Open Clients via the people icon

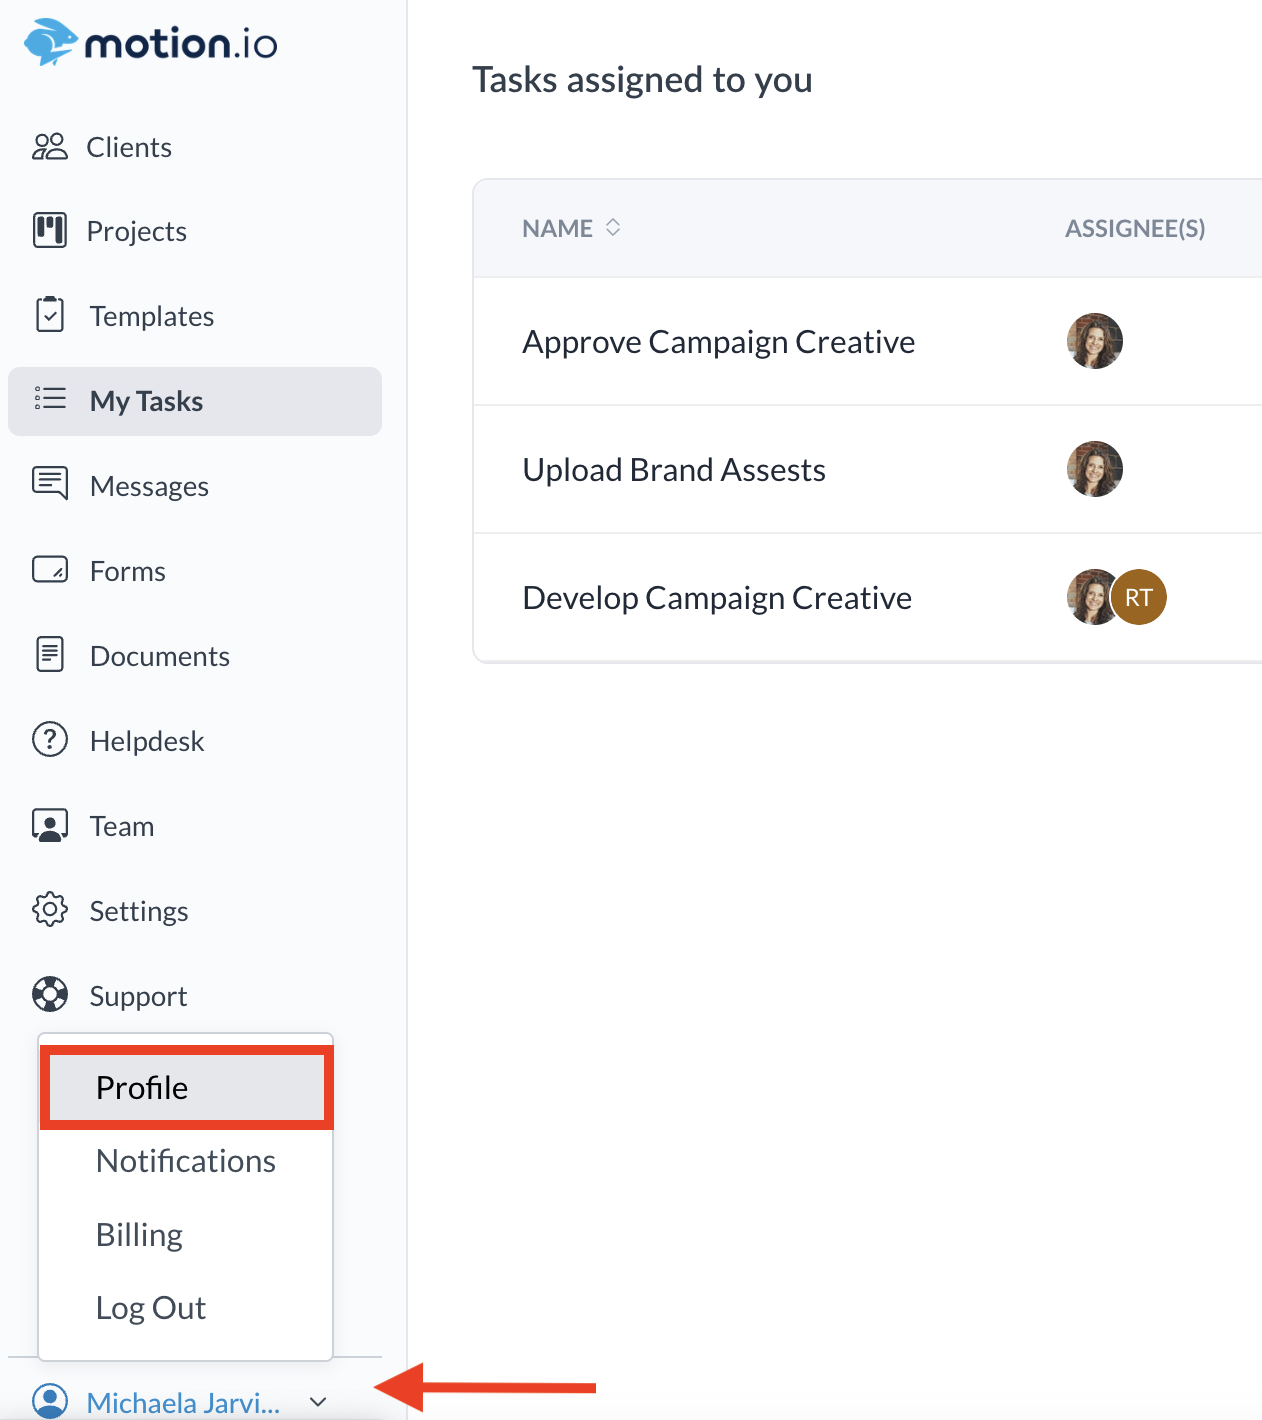pyautogui.click(x=49, y=147)
